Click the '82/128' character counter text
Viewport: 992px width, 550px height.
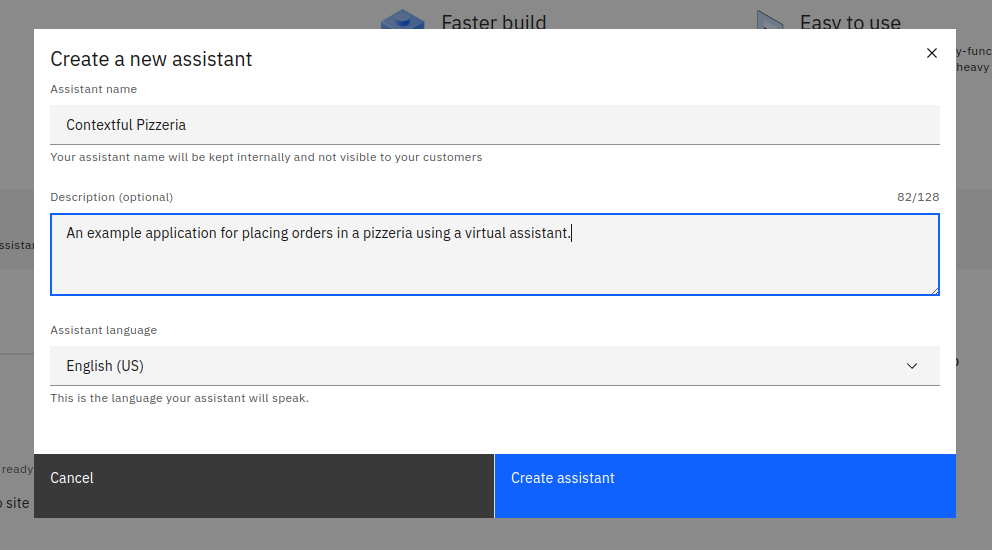pos(918,197)
